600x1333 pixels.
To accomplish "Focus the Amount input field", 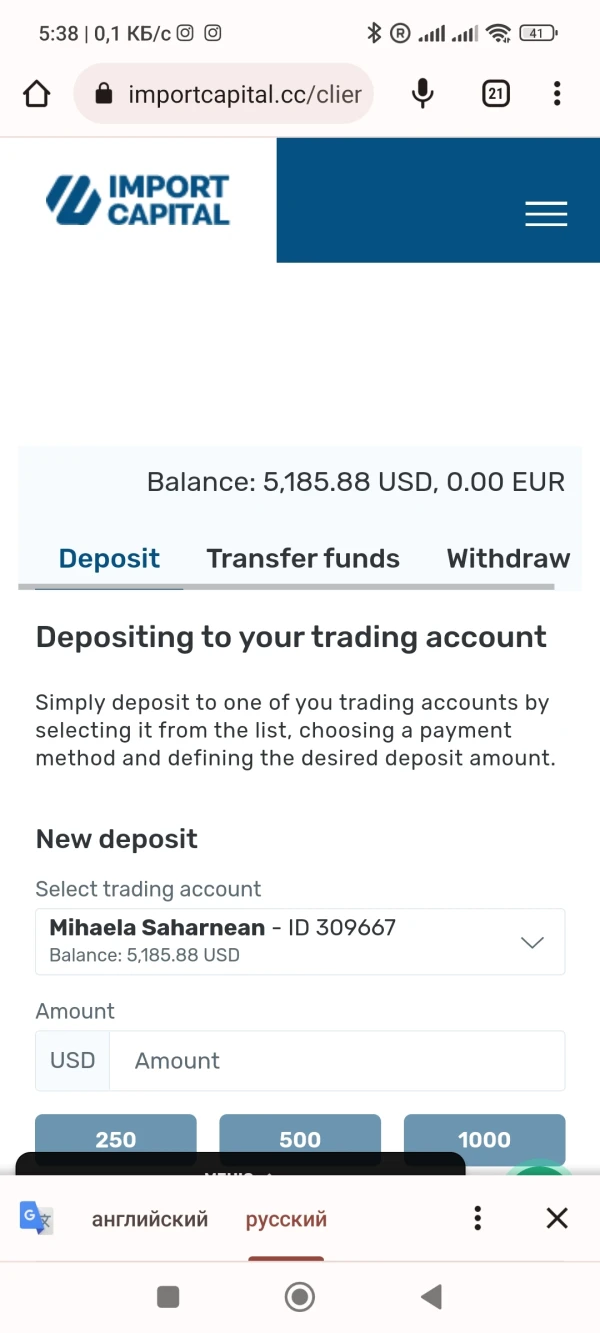I will (336, 1061).
